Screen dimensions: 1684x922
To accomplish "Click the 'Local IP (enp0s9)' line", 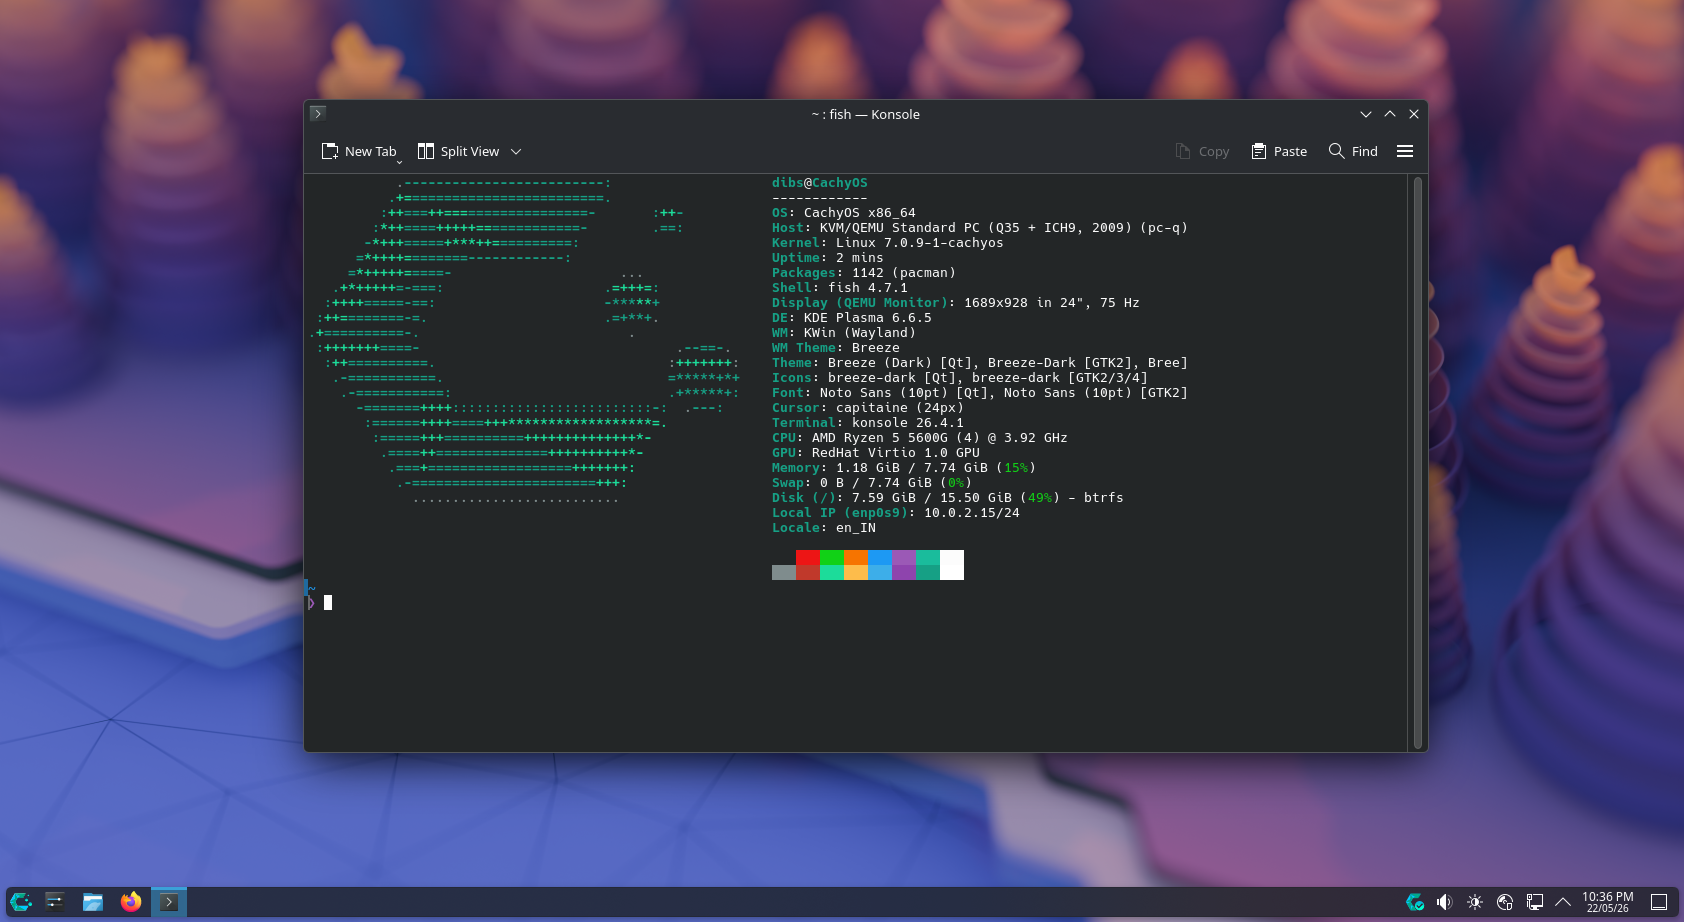I will (896, 513).
